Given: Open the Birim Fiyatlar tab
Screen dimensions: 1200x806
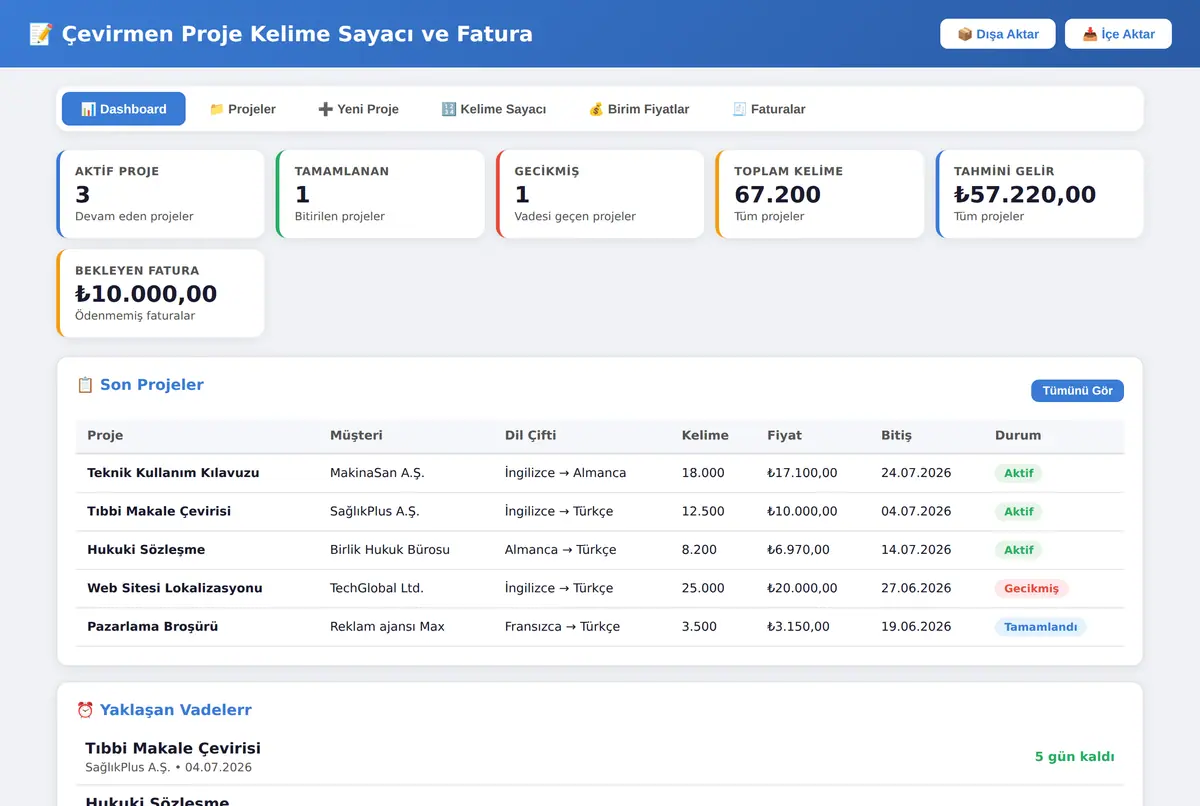Looking at the screenshot, I should coord(639,109).
